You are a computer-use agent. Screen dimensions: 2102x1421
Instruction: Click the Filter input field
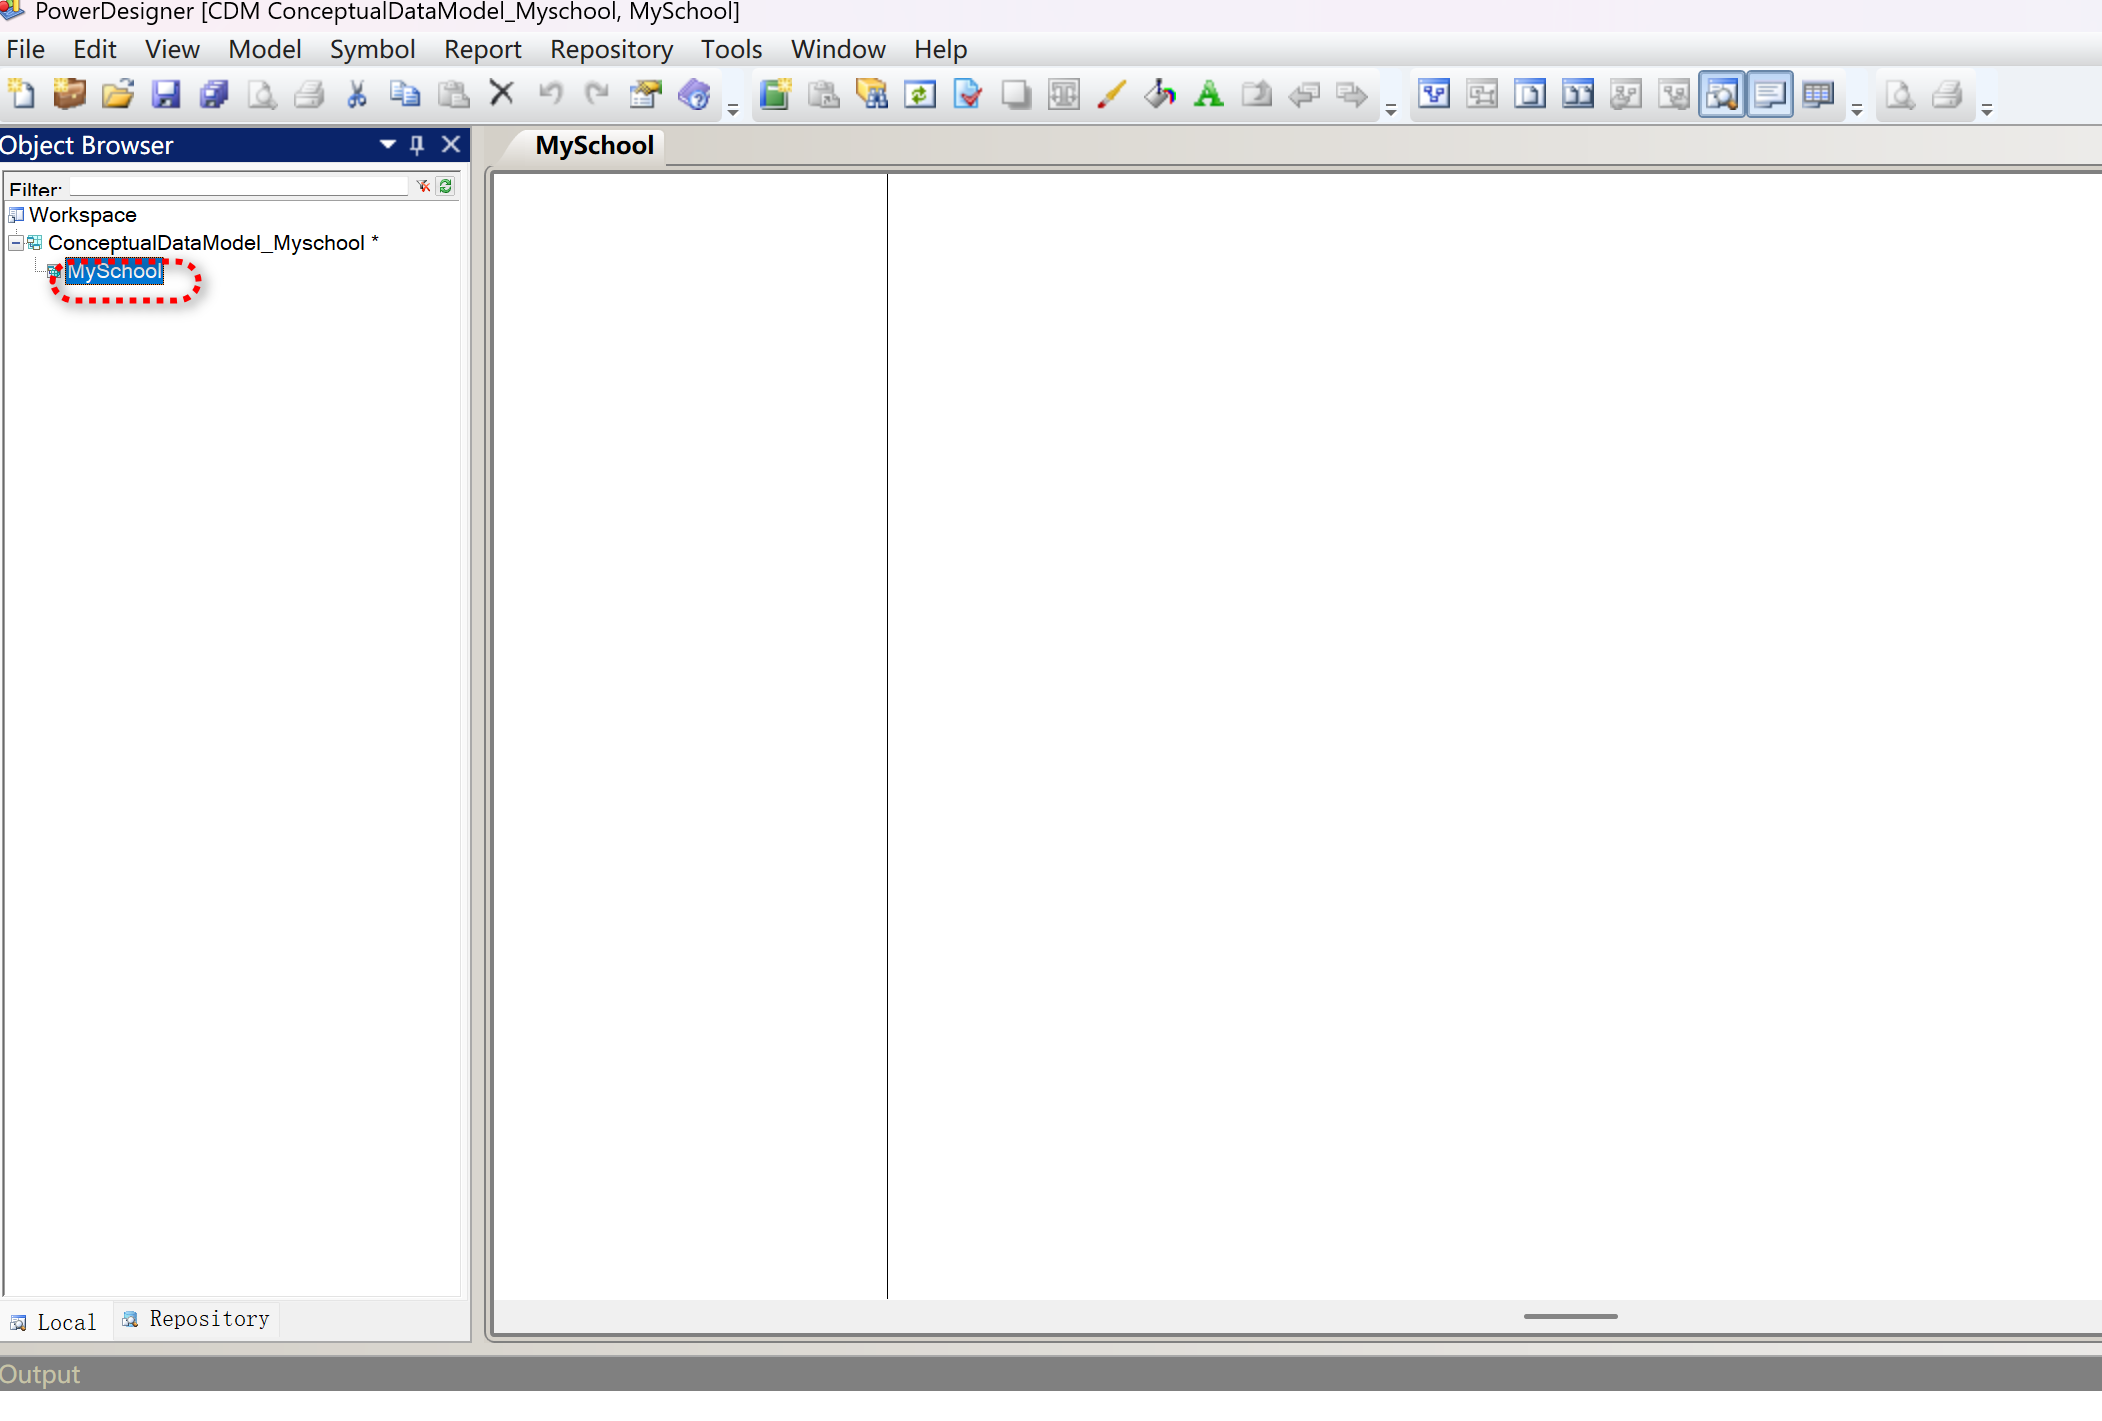click(x=238, y=187)
